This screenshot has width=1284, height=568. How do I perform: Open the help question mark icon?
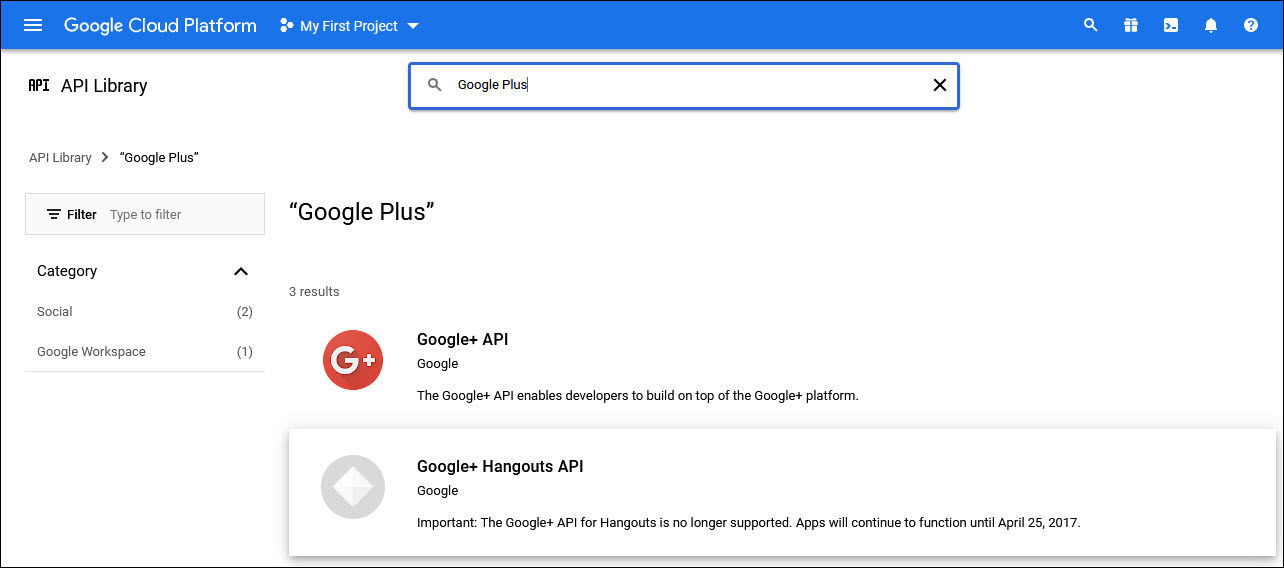pyautogui.click(x=1250, y=25)
